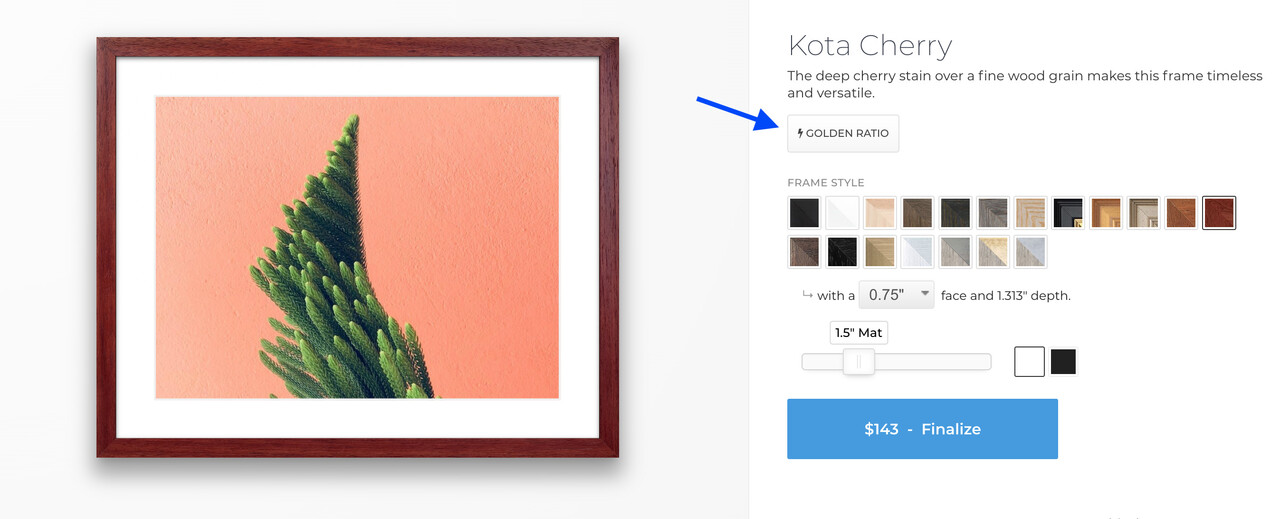Image resolution: width=1280 pixels, height=519 pixels.
Task: Pick the gold and grey two-tone frame swatch
Action: coord(993,252)
